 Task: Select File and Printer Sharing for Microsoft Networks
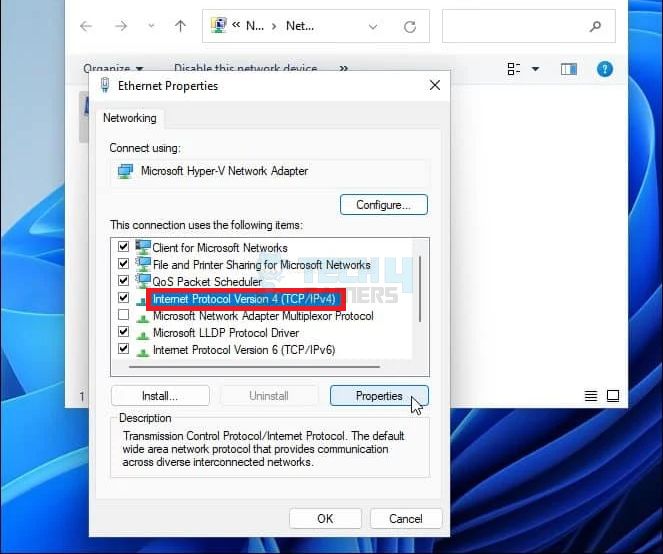[x=261, y=265]
